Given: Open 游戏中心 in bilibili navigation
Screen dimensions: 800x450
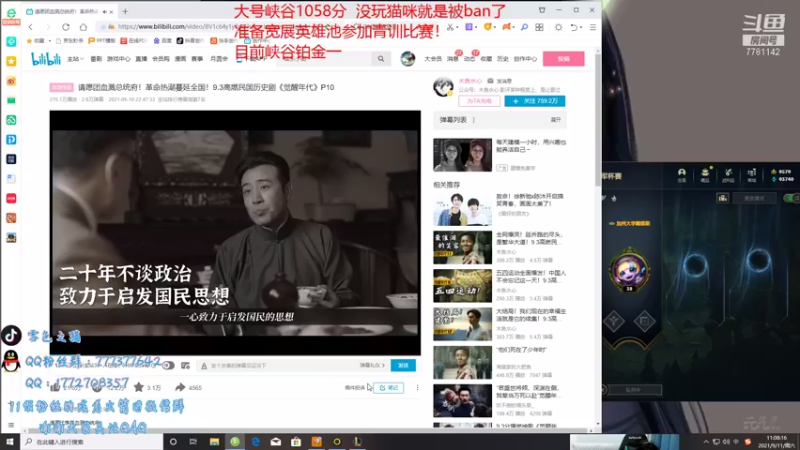Looking at the screenshot, I should click(118, 59).
